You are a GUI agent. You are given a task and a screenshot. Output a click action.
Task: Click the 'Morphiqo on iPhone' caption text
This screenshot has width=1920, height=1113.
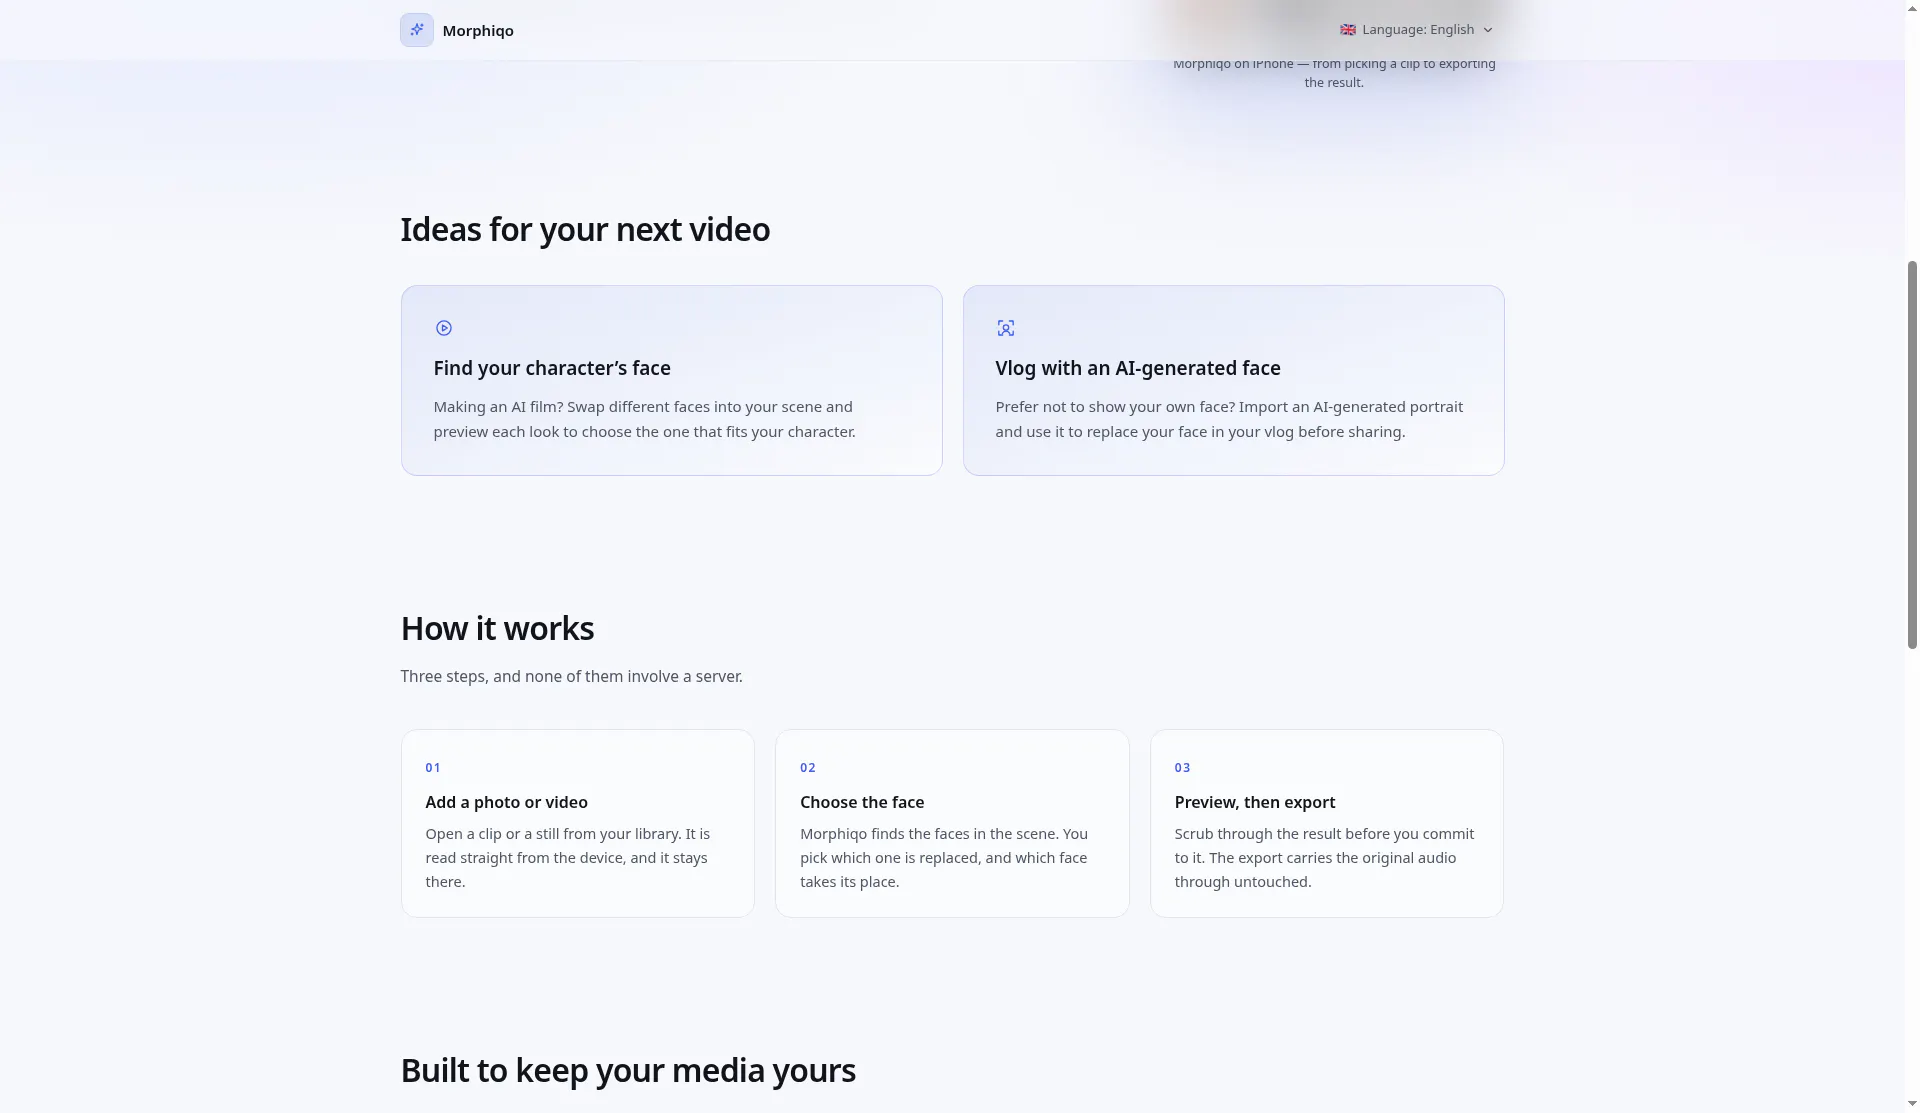(1334, 73)
